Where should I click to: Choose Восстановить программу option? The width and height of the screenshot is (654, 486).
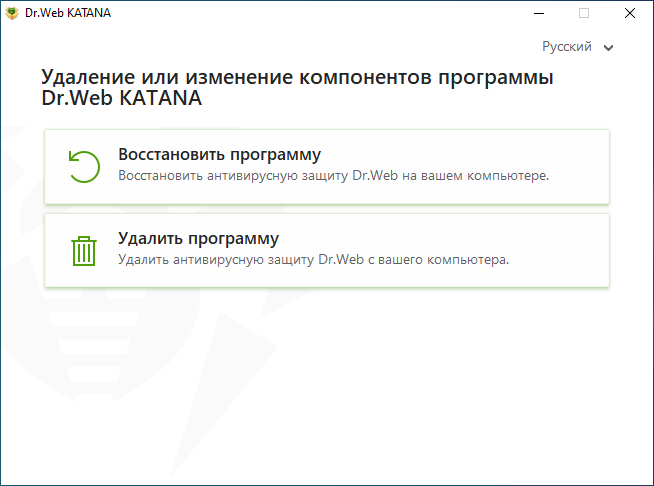pos(327,167)
